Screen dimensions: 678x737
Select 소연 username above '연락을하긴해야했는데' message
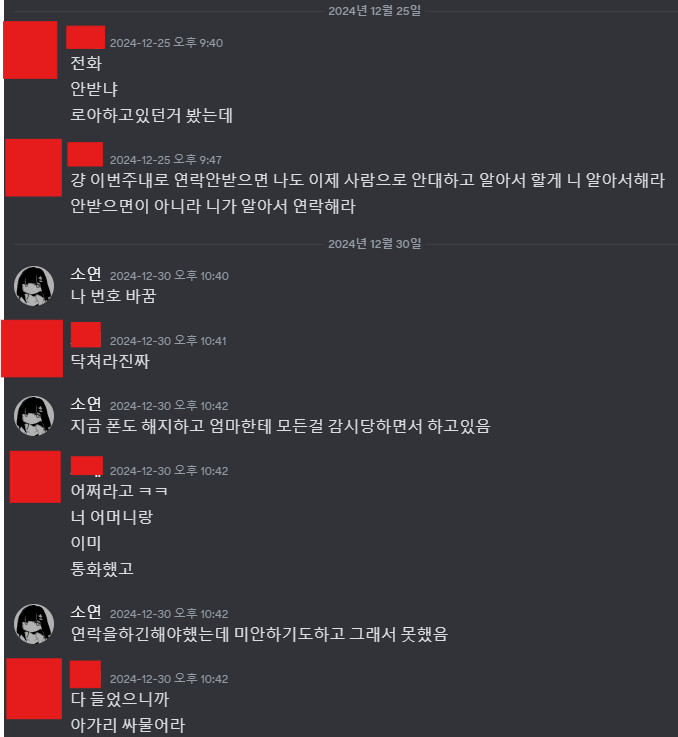point(86,612)
